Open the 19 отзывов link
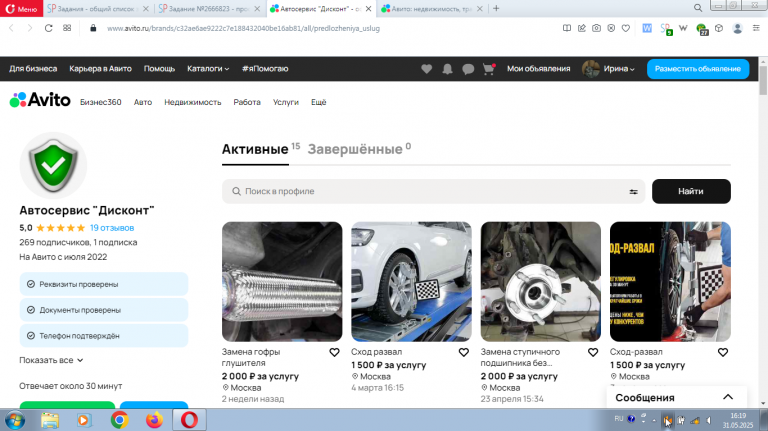This screenshot has width=768, height=431. tap(112, 228)
